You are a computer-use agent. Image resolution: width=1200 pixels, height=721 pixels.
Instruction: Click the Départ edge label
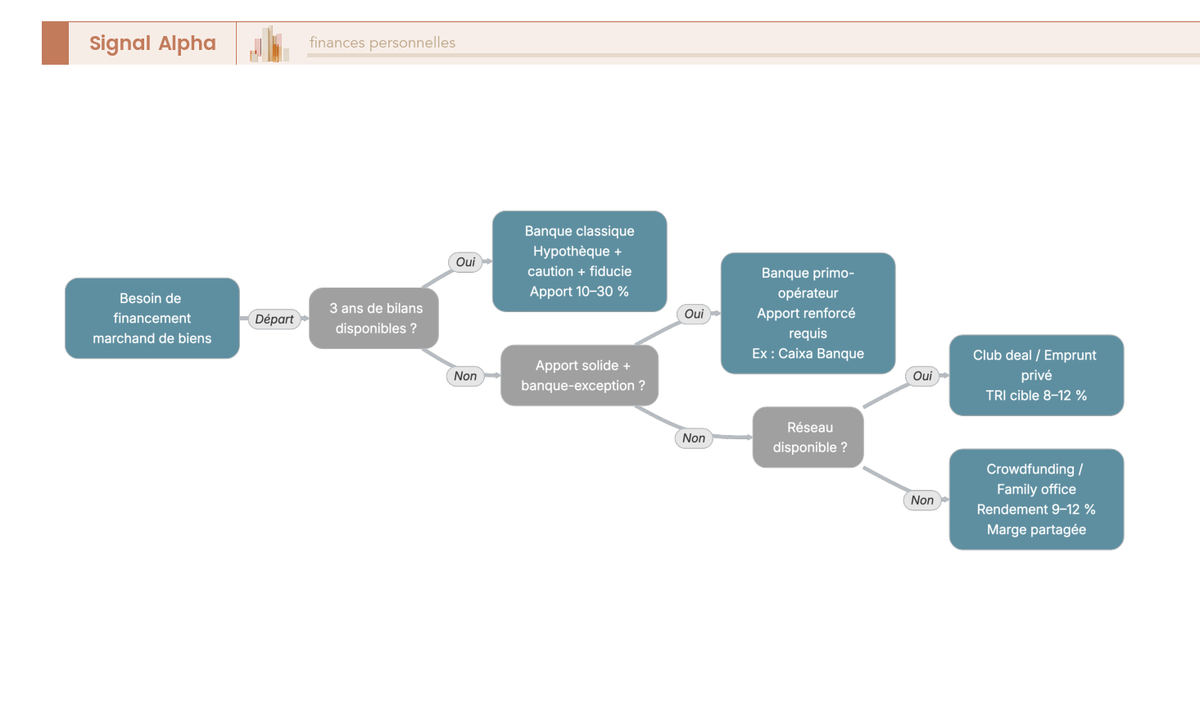pos(274,319)
